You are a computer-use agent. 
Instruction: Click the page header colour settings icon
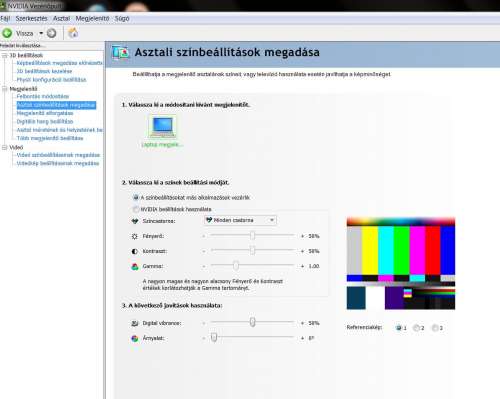click(x=120, y=52)
